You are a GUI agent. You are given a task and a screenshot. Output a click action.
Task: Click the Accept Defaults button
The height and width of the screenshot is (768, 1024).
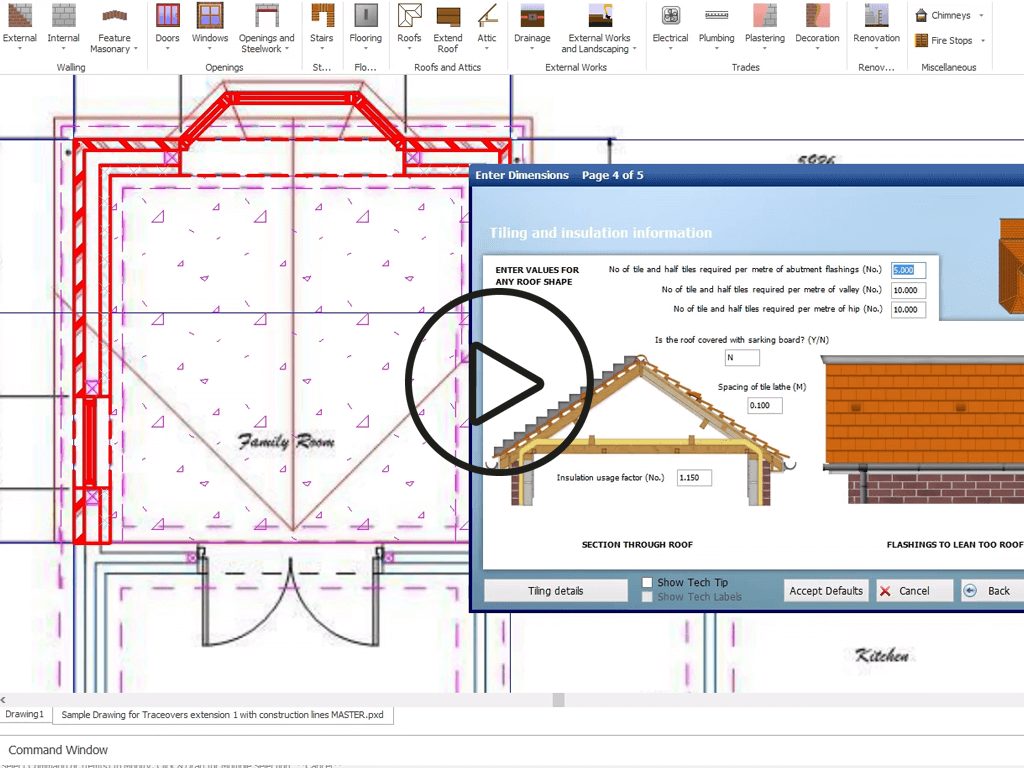(826, 591)
